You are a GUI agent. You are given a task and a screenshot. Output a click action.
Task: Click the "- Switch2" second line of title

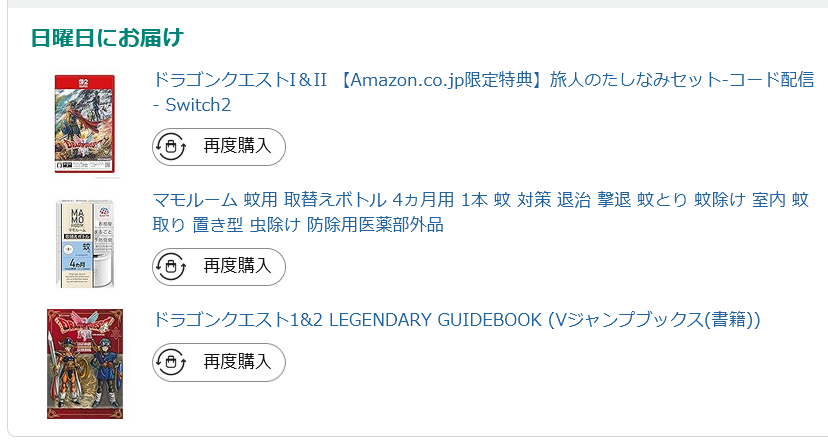192,105
